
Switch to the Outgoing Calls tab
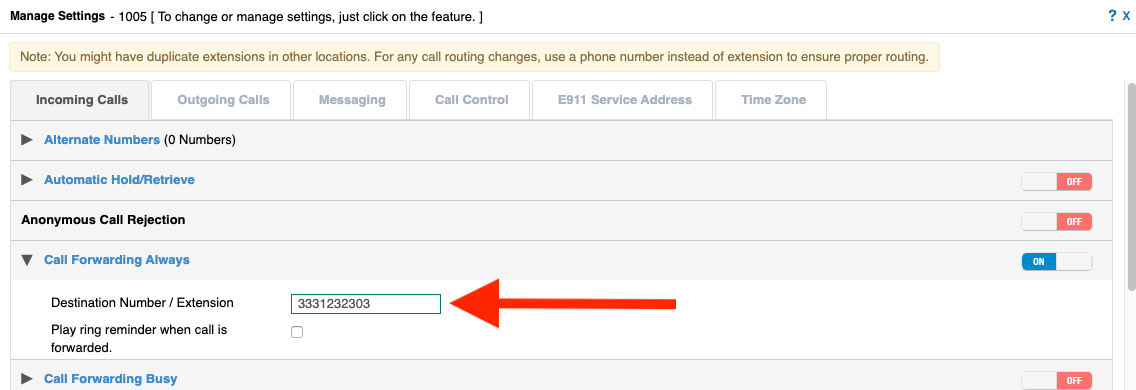point(223,100)
